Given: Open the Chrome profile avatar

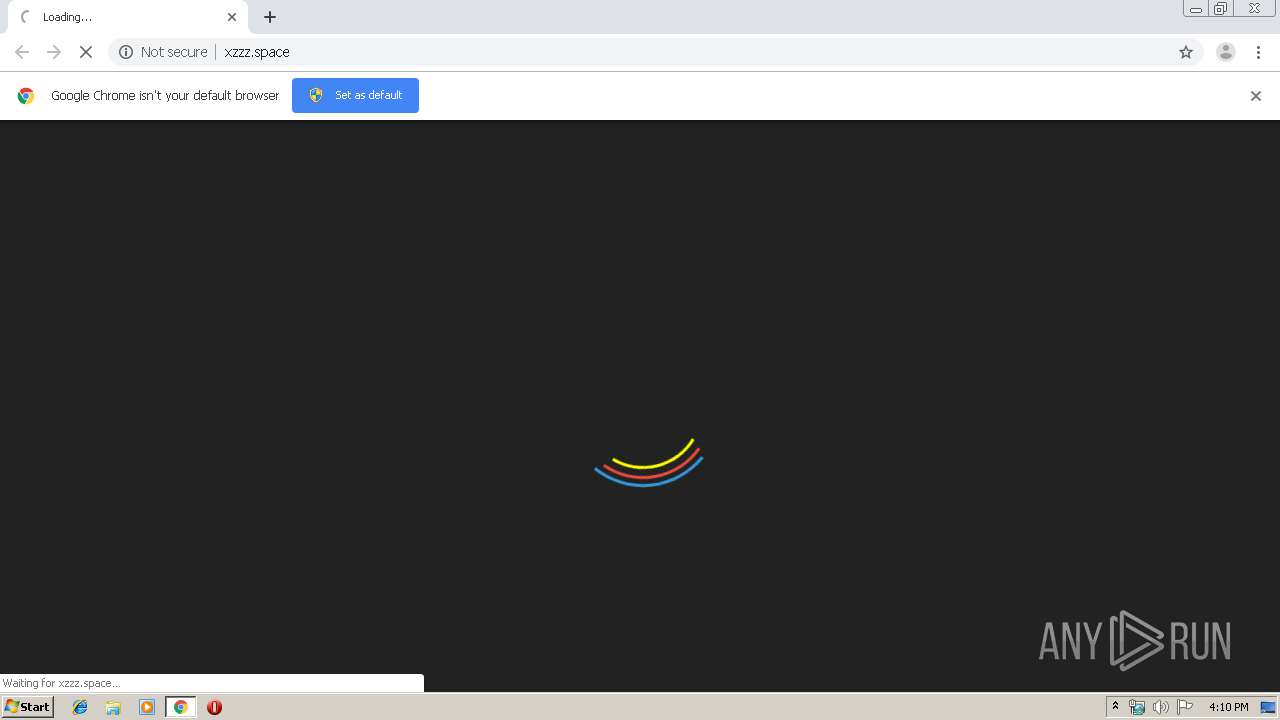Looking at the screenshot, I should coord(1226,52).
